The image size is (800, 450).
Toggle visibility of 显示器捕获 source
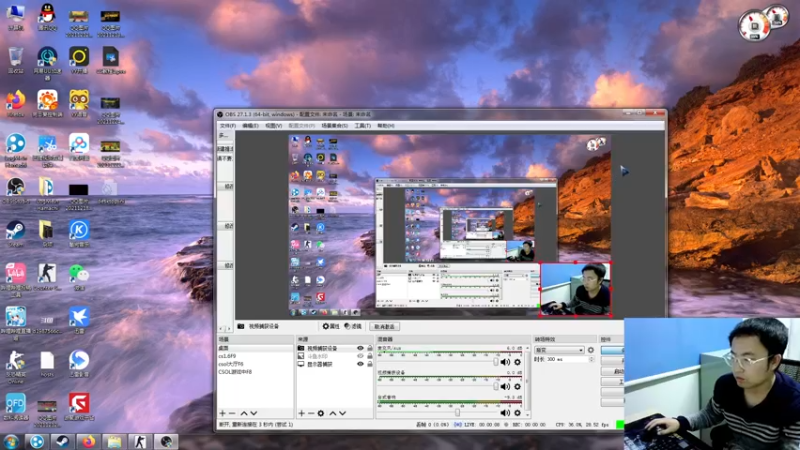click(x=360, y=364)
